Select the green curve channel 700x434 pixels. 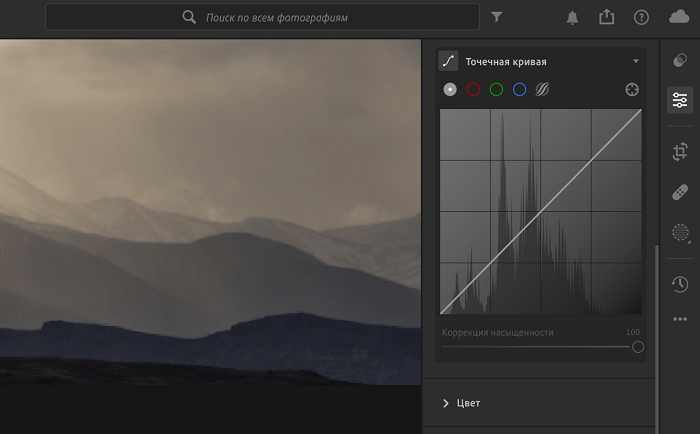pos(496,90)
